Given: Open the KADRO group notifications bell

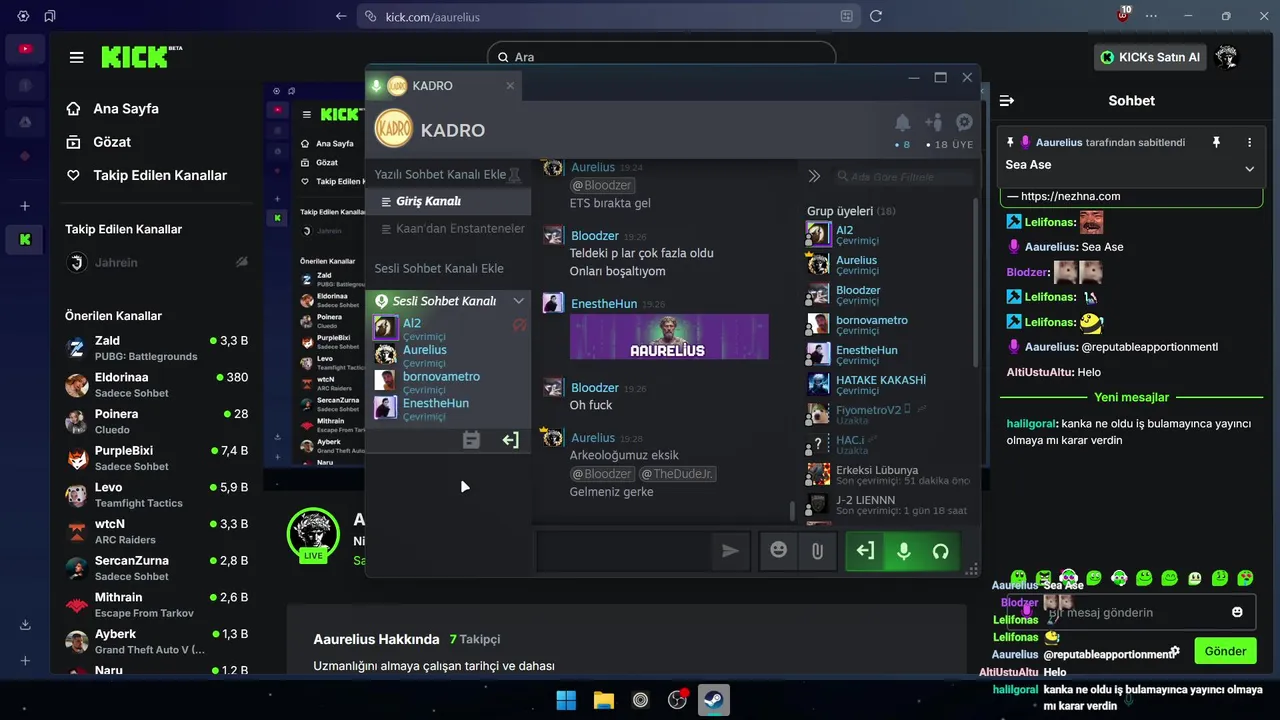Looking at the screenshot, I should point(902,123).
